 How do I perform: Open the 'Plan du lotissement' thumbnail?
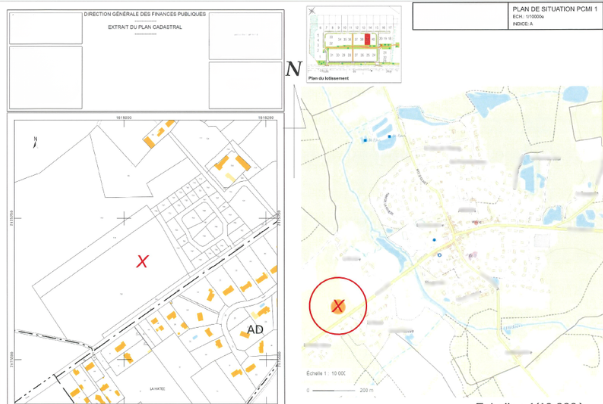click(354, 44)
